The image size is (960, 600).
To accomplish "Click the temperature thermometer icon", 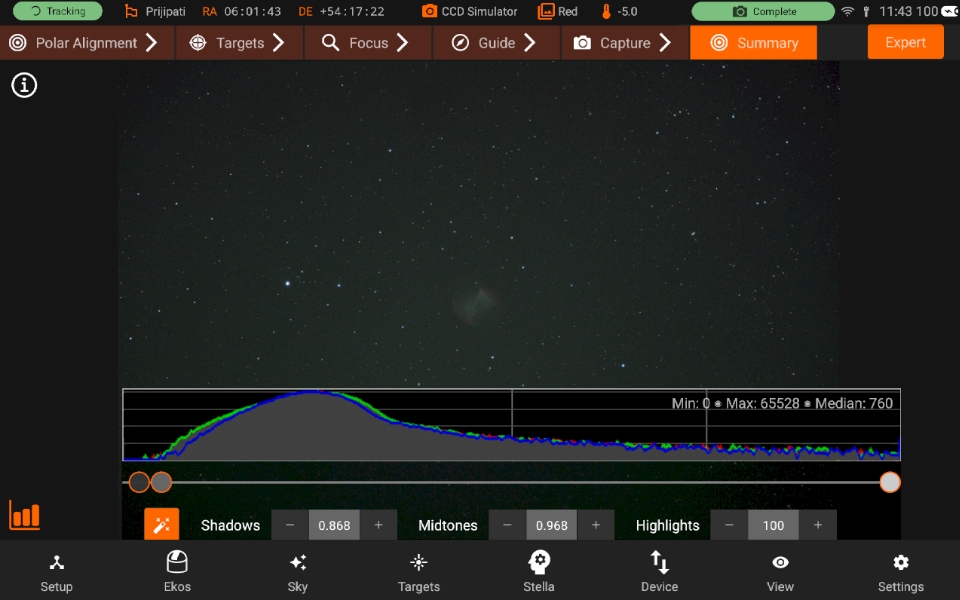I will click(606, 11).
